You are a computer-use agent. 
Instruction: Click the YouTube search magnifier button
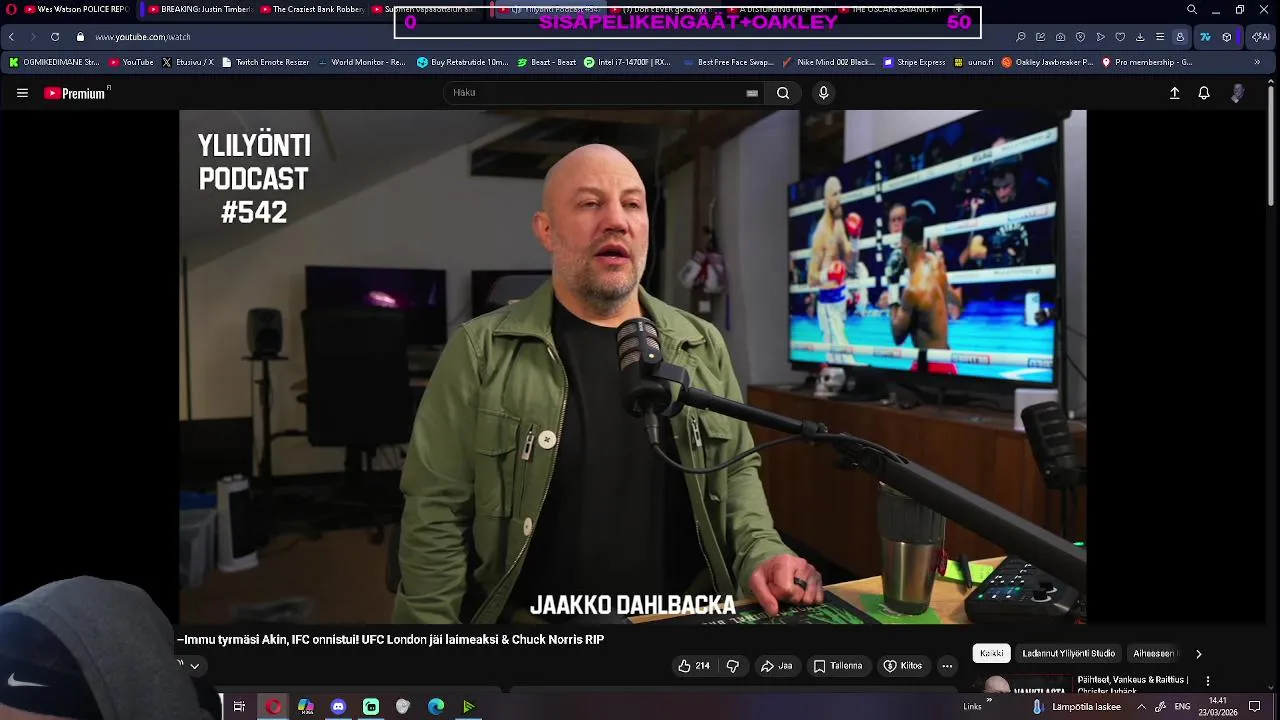click(x=783, y=93)
